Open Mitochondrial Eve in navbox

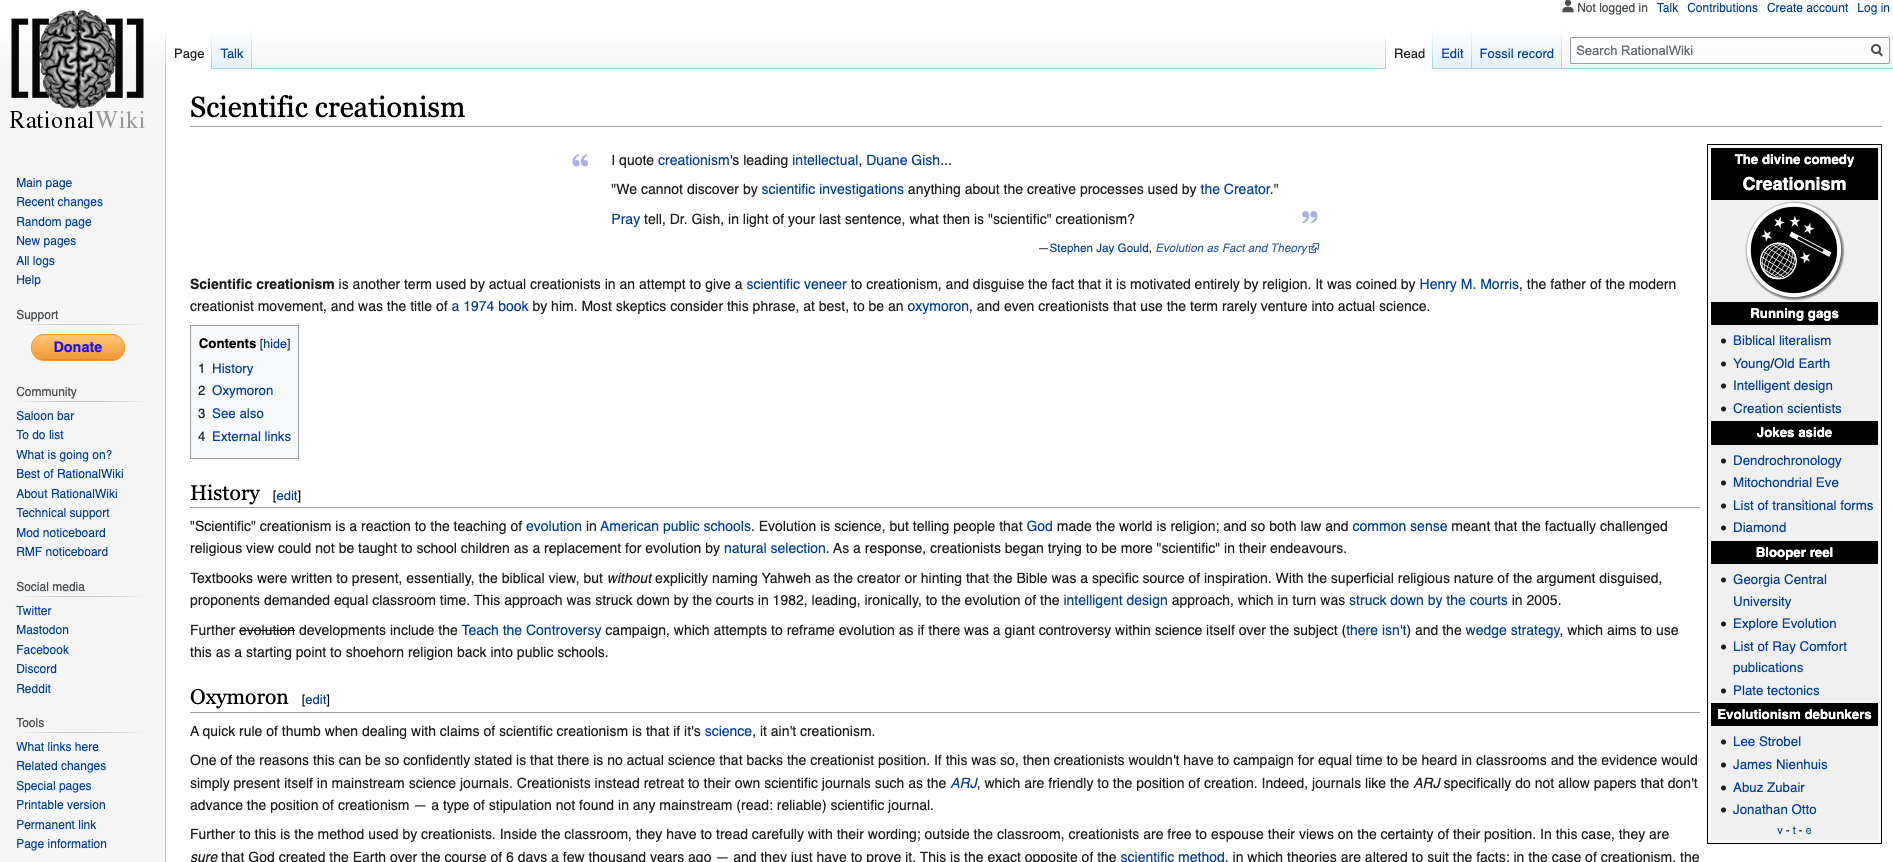click(1786, 483)
